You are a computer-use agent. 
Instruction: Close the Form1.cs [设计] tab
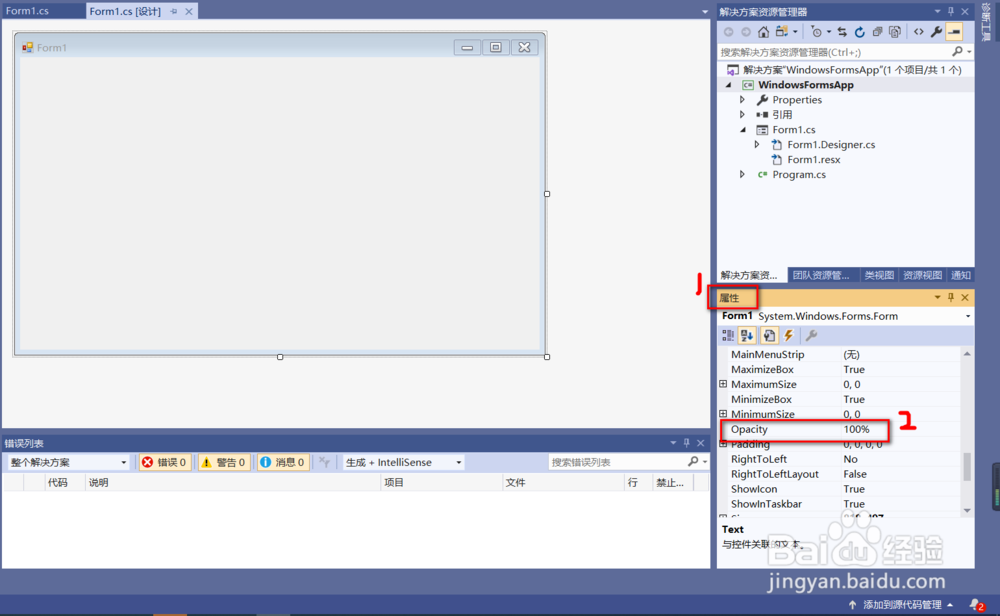tap(189, 11)
